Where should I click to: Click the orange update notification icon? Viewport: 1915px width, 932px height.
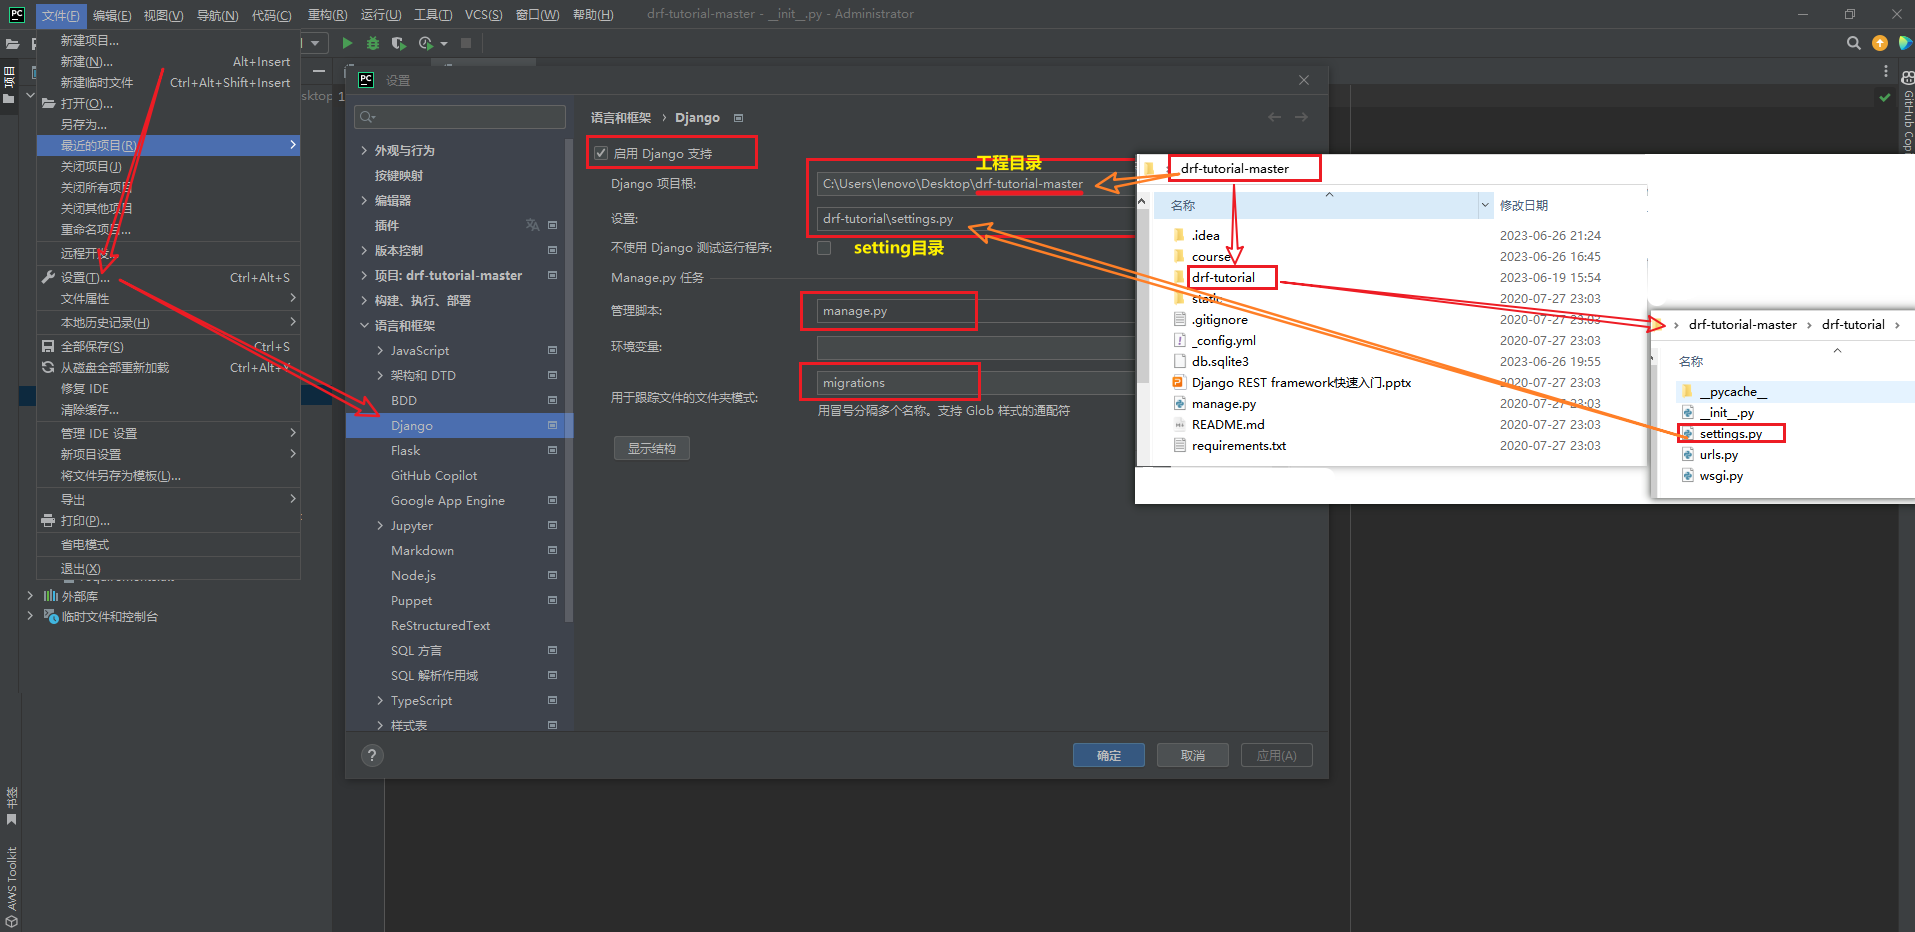1880,43
